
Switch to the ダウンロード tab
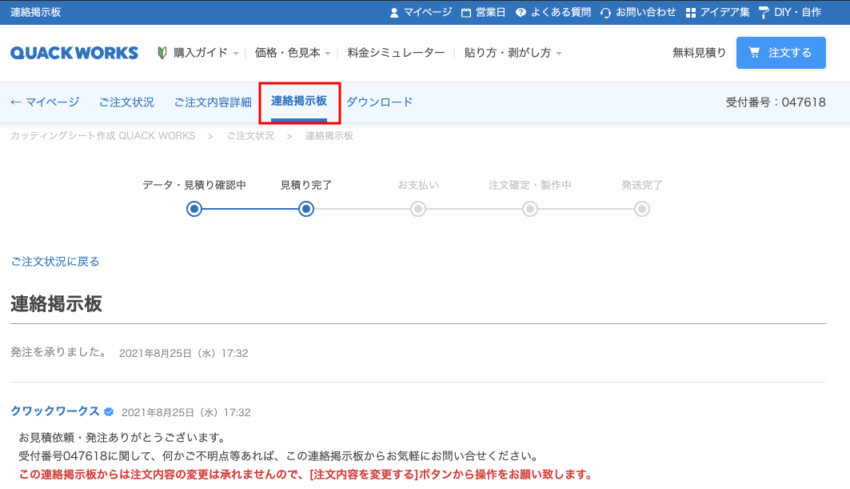379,102
